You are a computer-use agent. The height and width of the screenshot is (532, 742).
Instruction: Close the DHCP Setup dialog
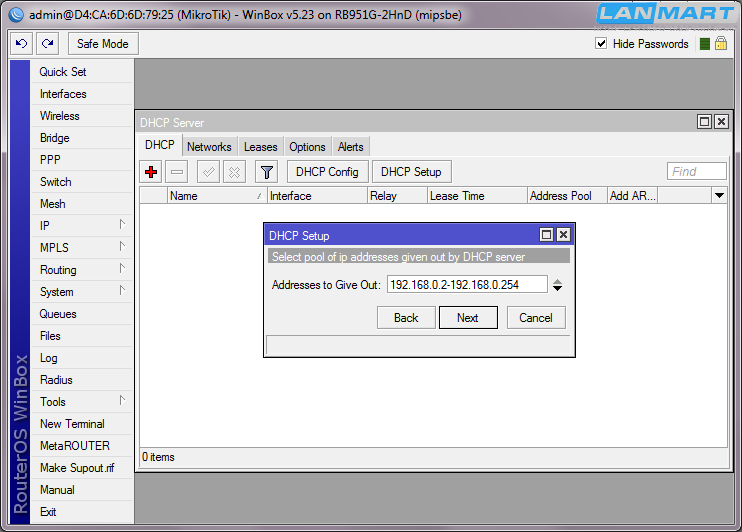pyautogui.click(x=563, y=235)
